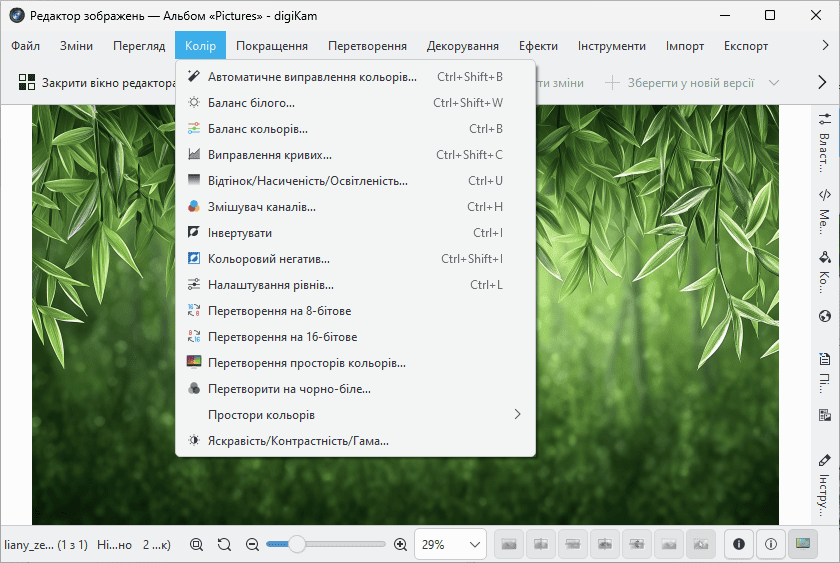Choose Відтінок/Насиченість/Освітленість entry
The image size is (840, 563).
tap(355, 181)
